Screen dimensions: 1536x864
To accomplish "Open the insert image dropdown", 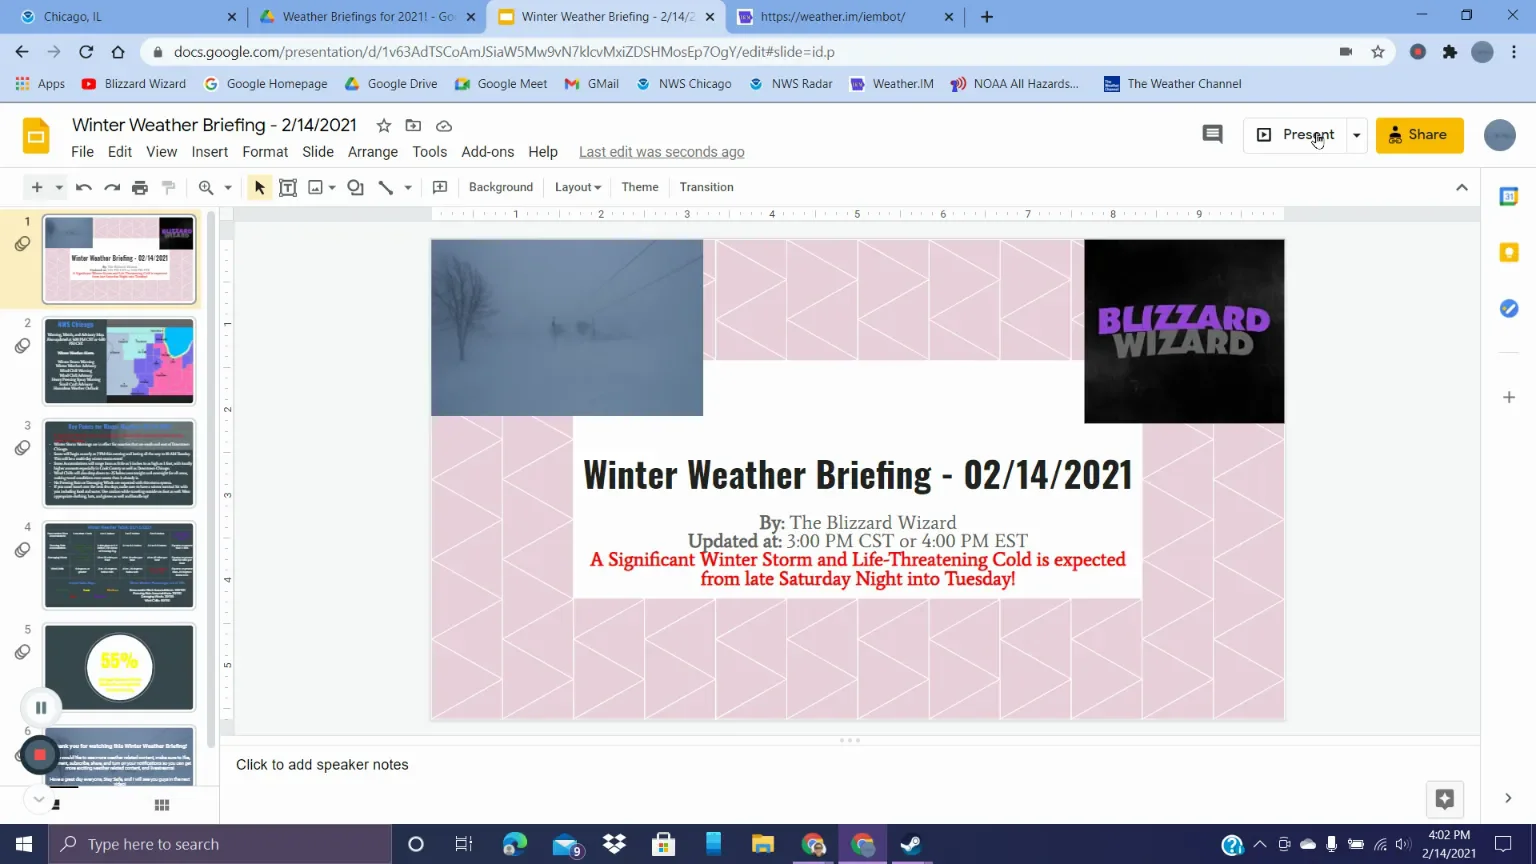I will point(332,187).
